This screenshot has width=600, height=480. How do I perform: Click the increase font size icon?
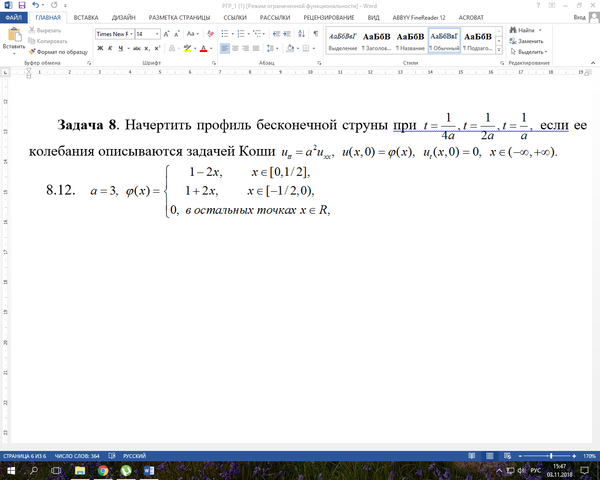(169, 33)
